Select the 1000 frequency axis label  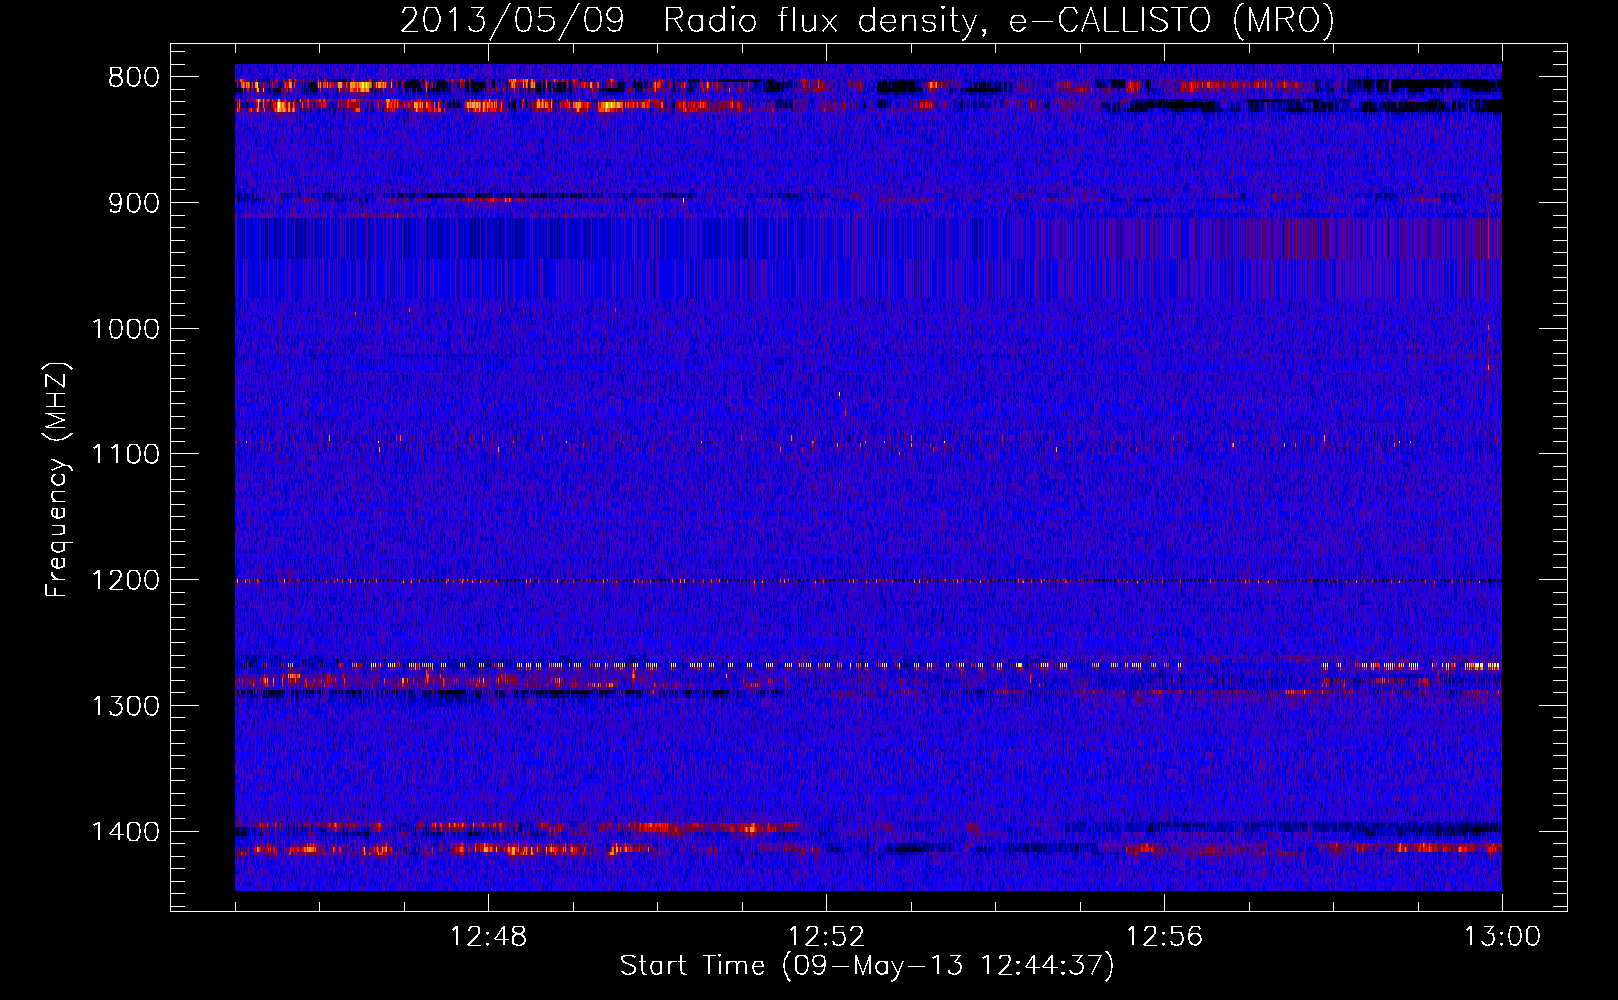coord(126,329)
